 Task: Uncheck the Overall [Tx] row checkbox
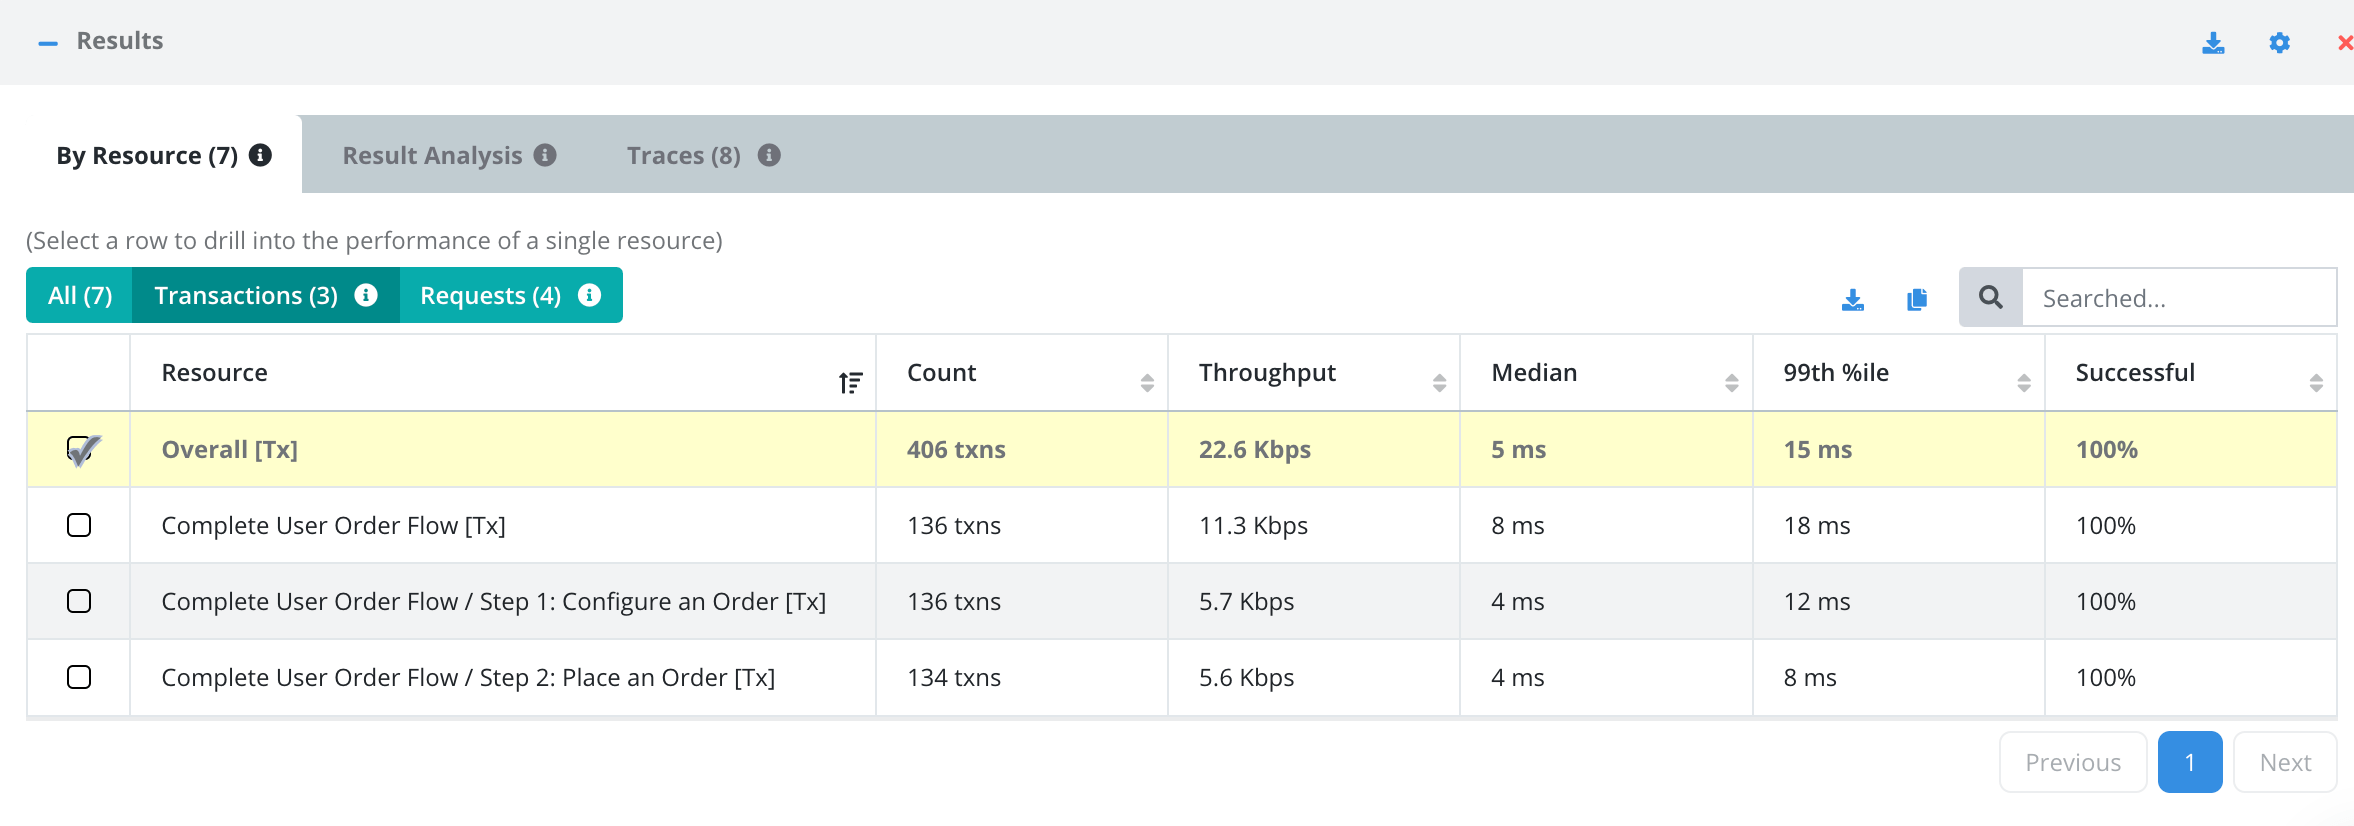coord(80,449)
